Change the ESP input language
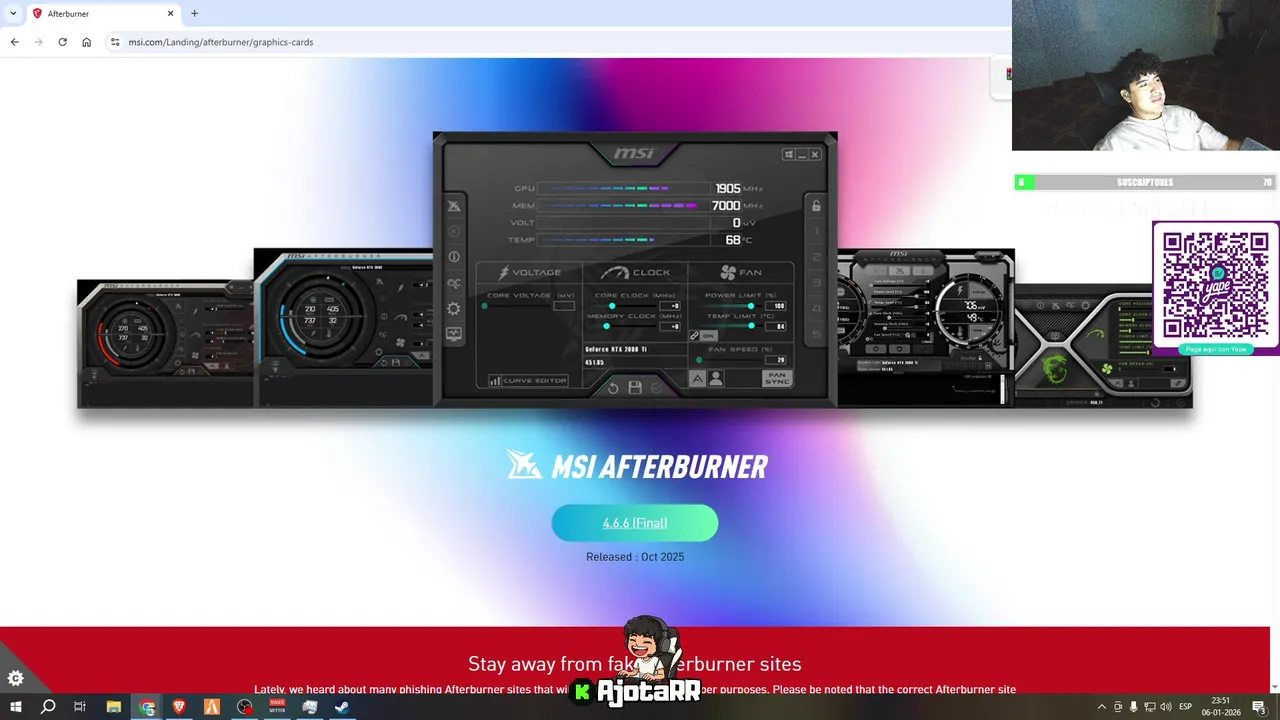Viewport: 1280px width, 720px height. [1186, 707]
